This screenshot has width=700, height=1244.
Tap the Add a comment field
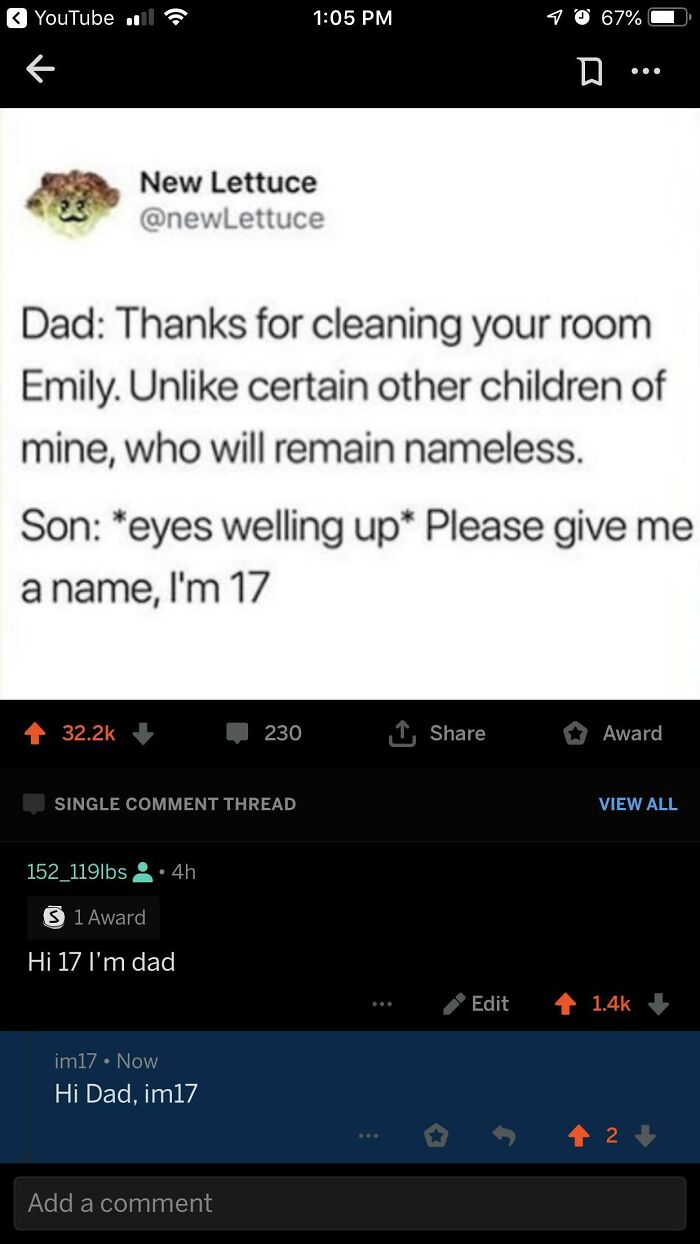pyautogui.click(x=350, y=1203)
